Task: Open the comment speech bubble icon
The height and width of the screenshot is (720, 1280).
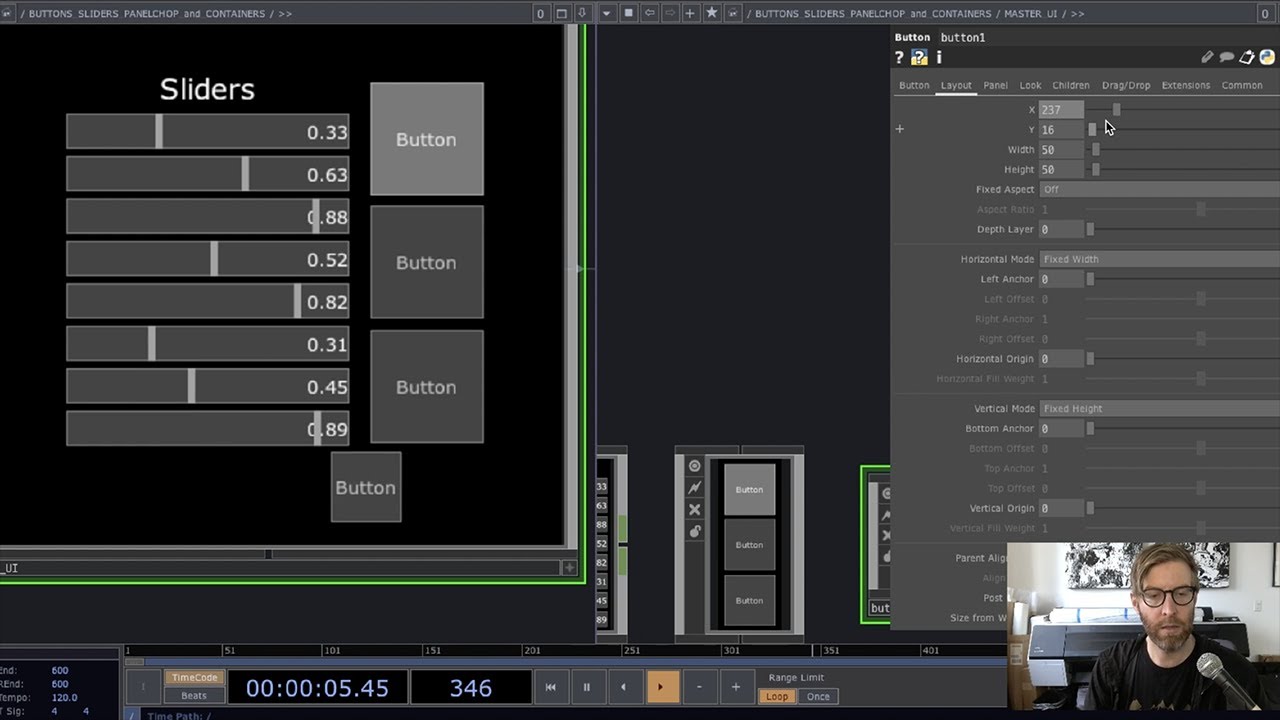Action: (1227, 58)
